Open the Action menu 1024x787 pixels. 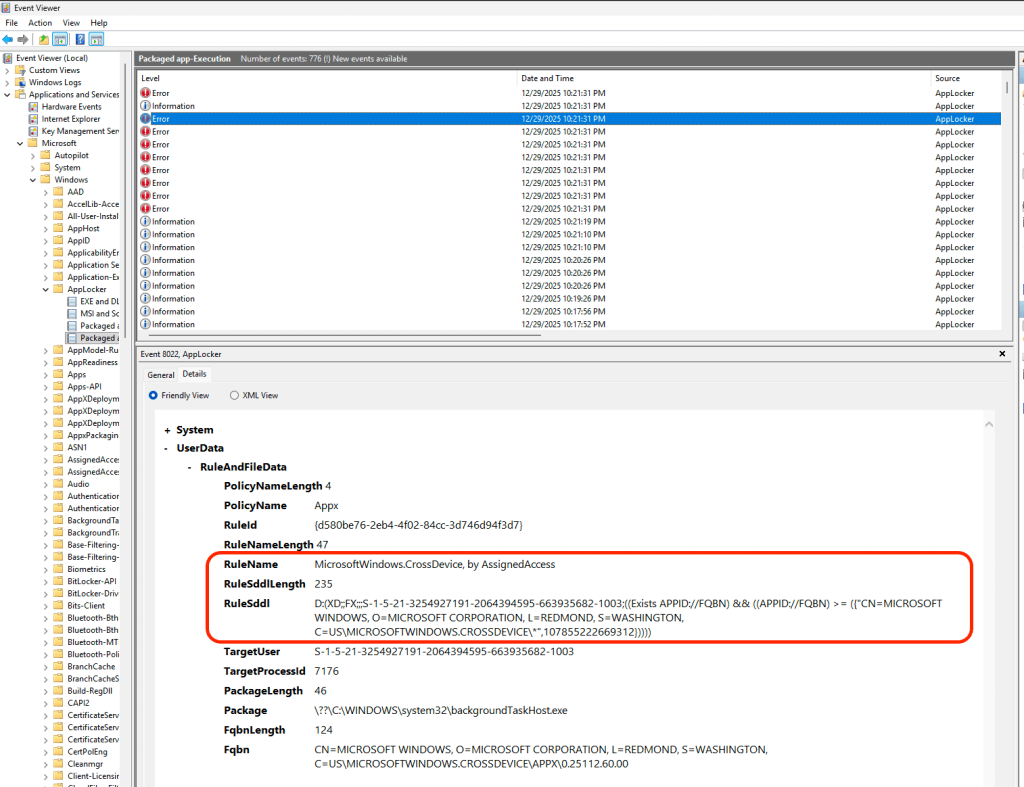click(x=40, y=22)
